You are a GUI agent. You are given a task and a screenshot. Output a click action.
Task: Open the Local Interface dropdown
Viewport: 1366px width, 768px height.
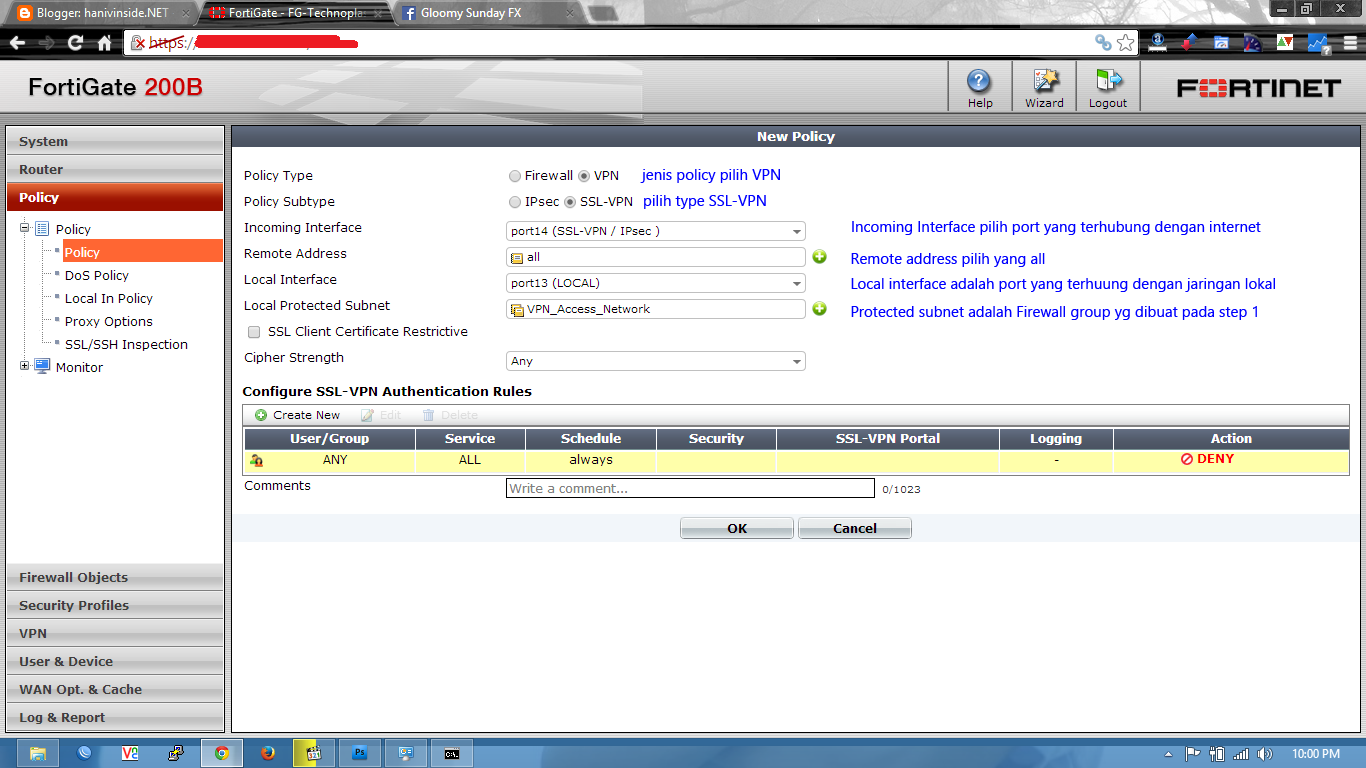(x=655, y=283)
